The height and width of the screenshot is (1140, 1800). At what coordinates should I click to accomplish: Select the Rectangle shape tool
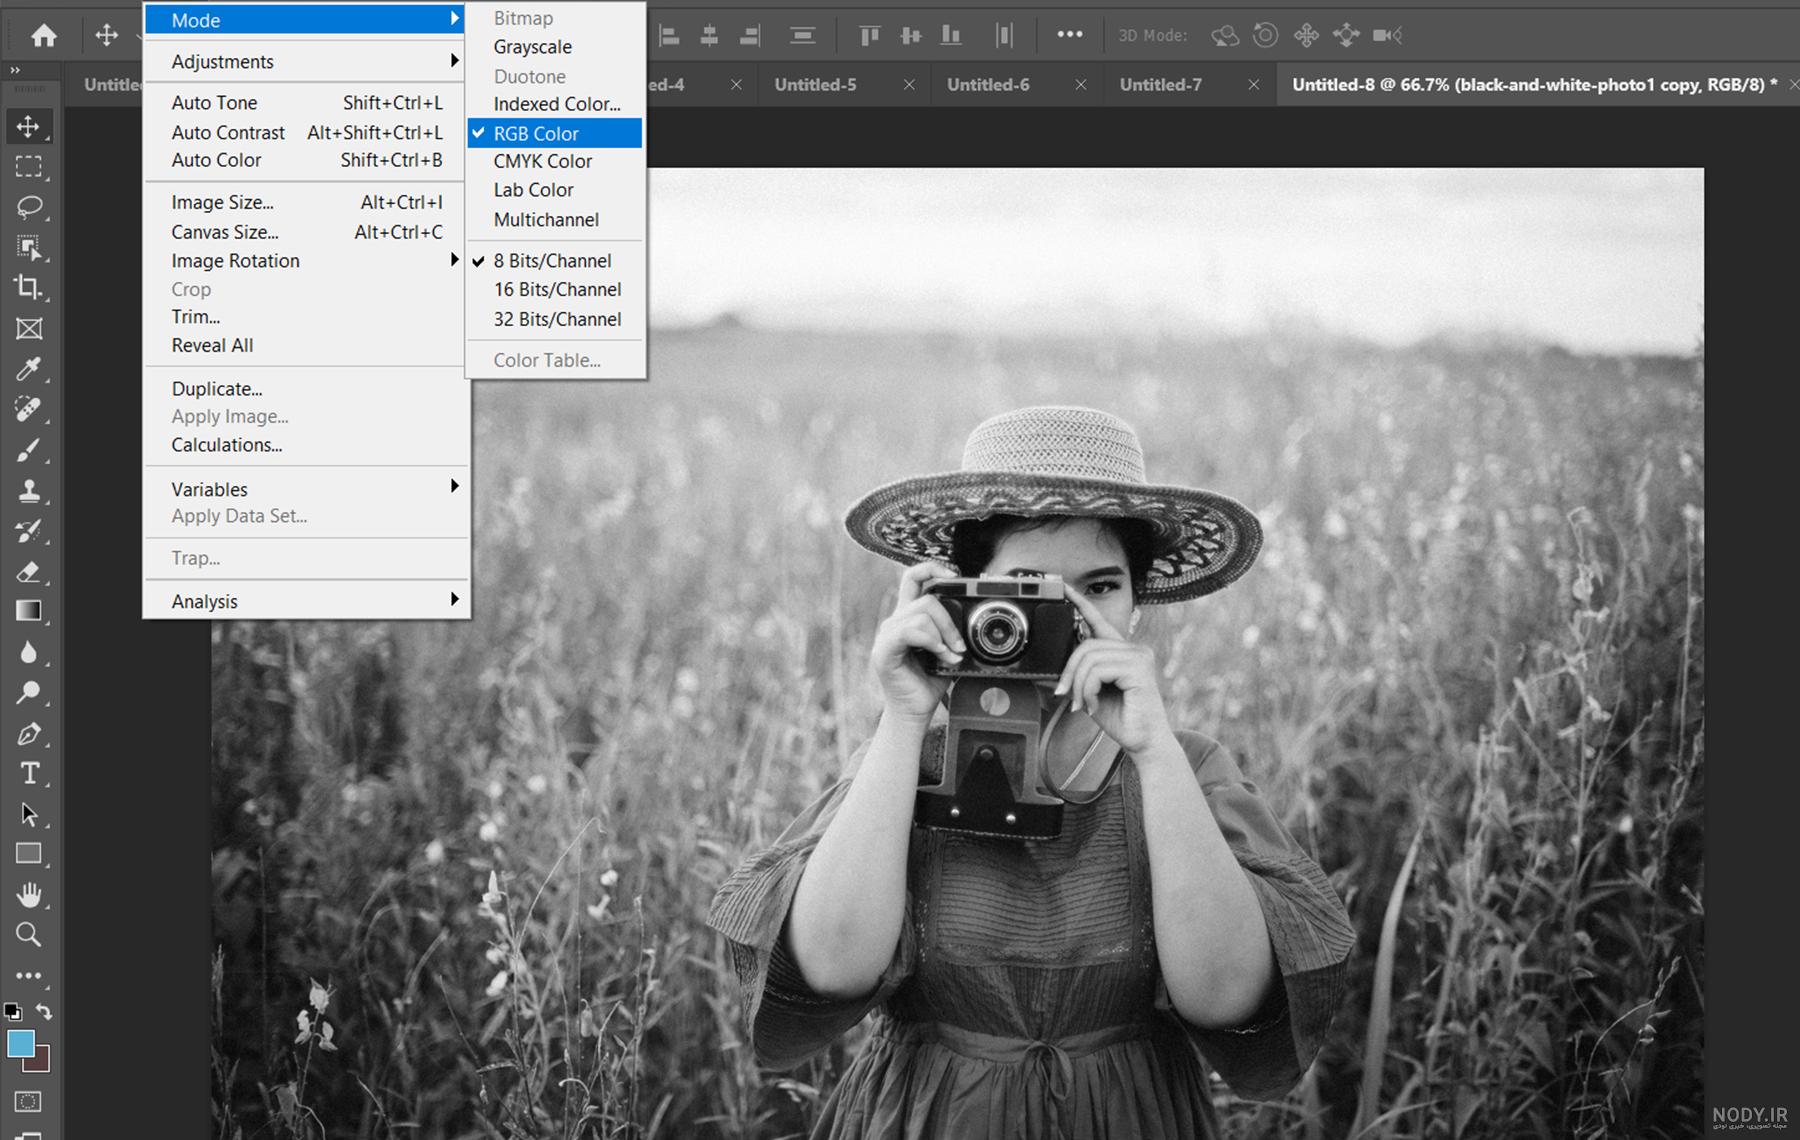(x=28, y=854)
